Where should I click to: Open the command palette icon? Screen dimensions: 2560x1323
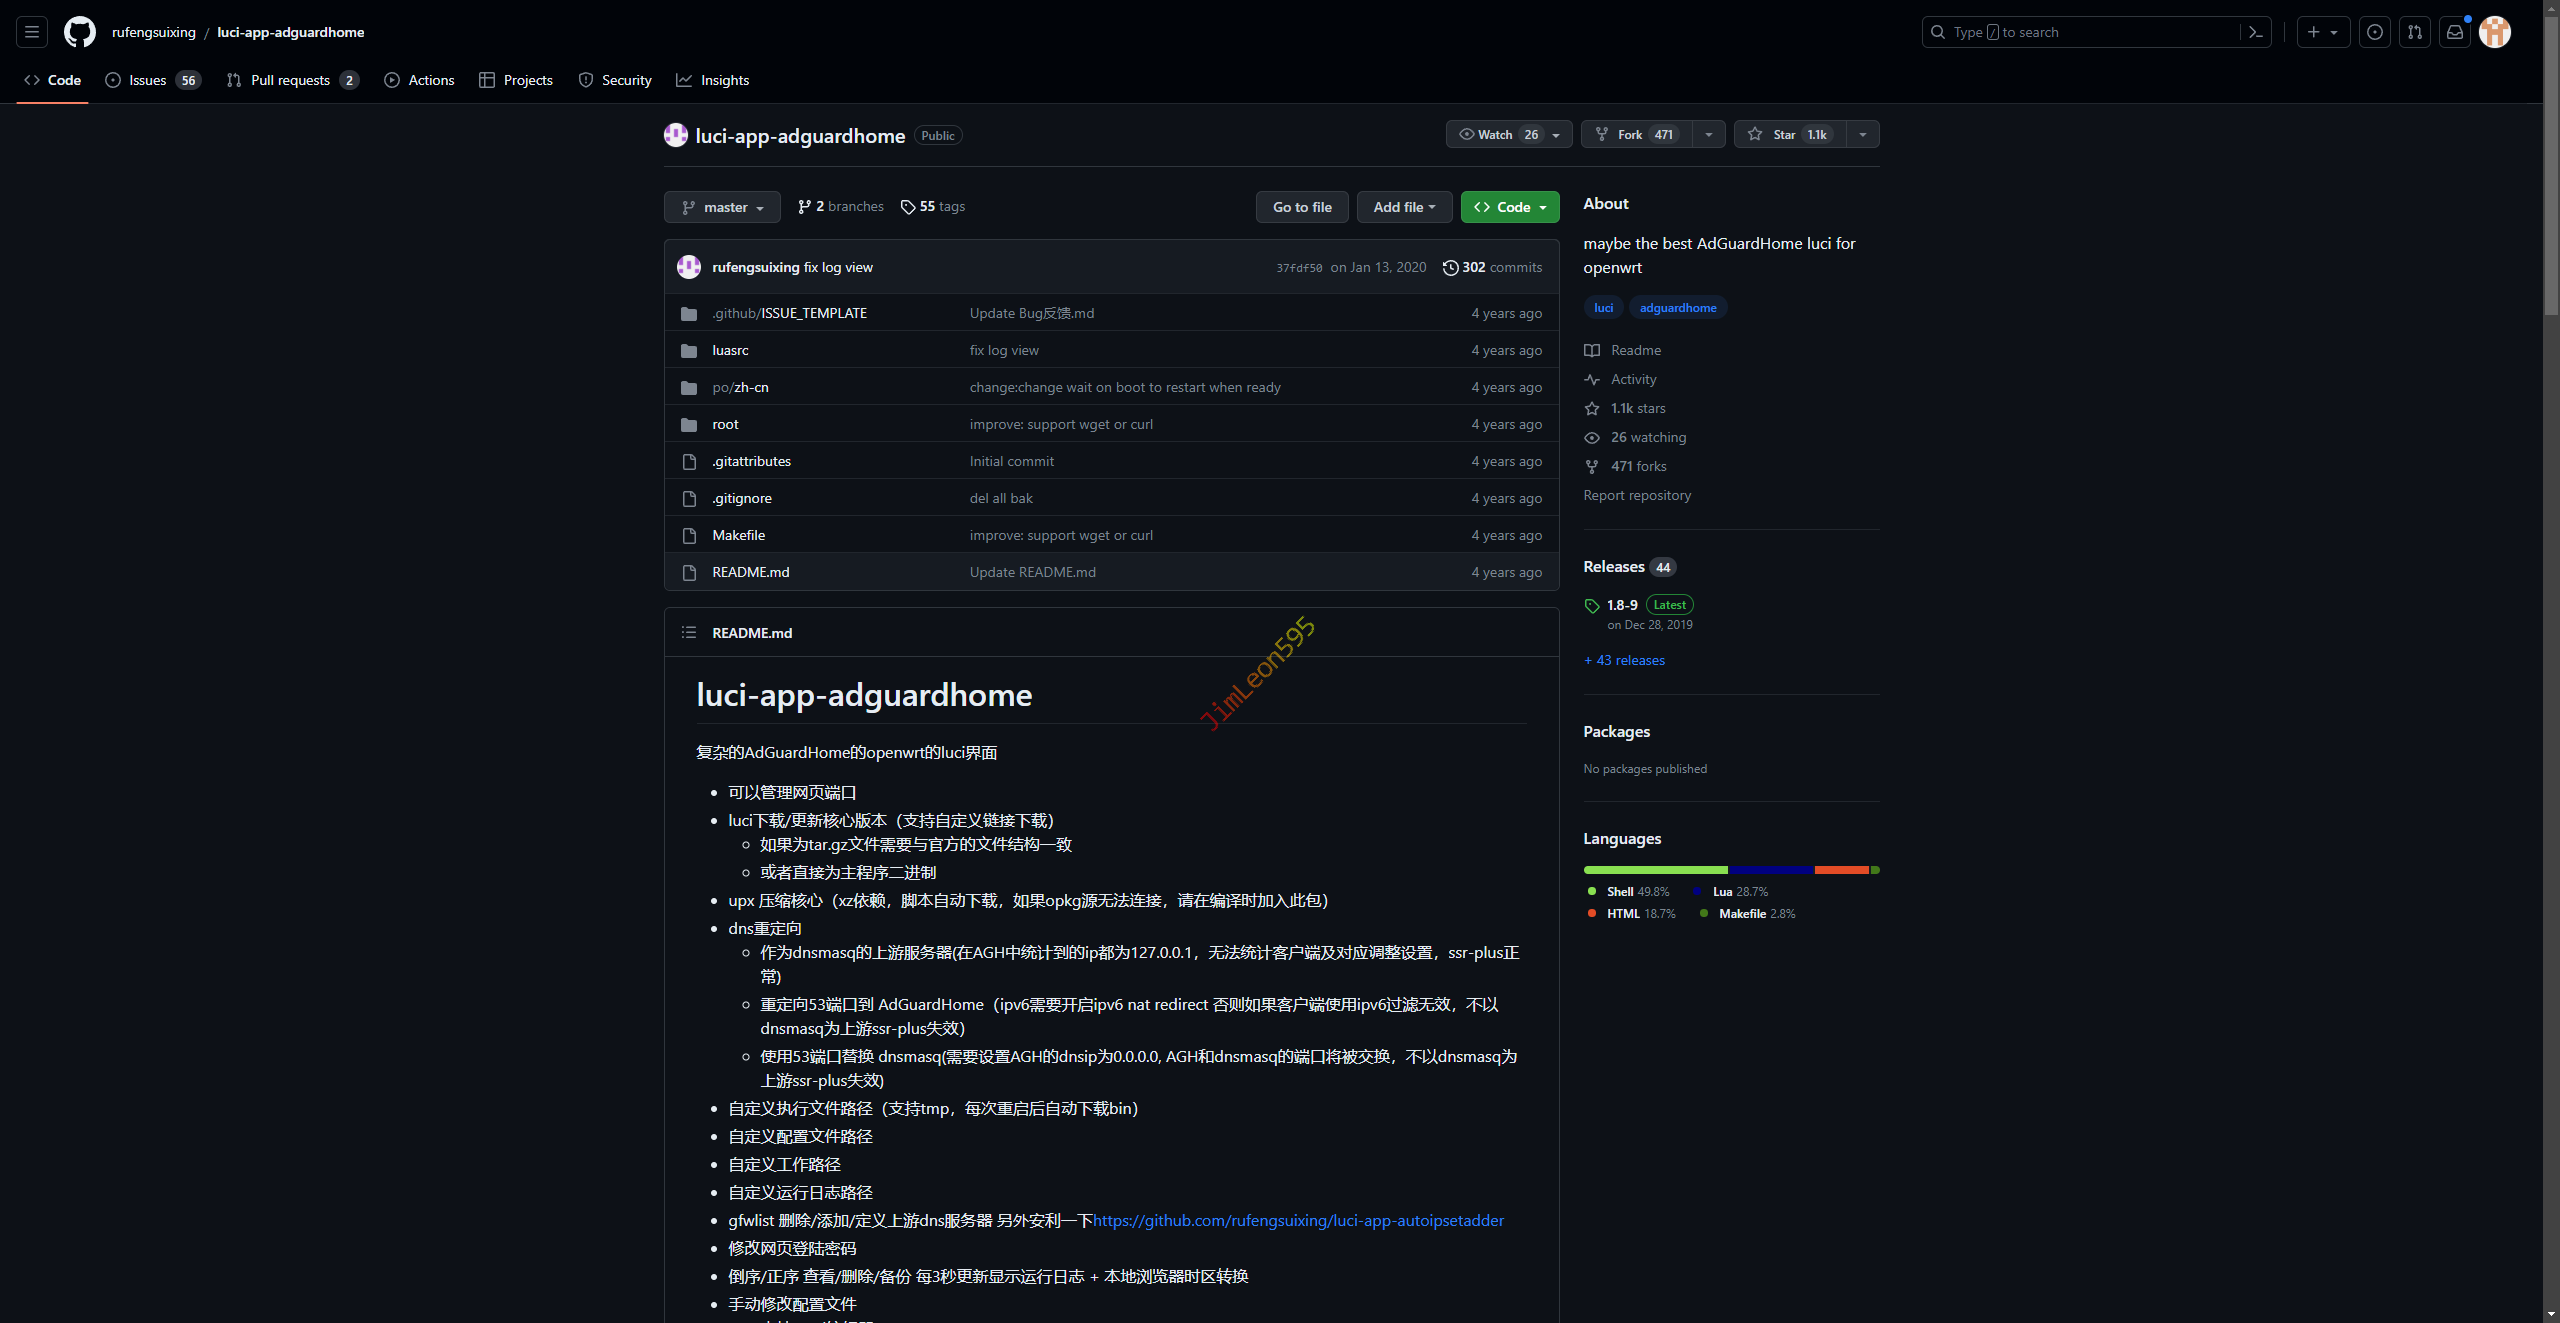click(2255, 32)
